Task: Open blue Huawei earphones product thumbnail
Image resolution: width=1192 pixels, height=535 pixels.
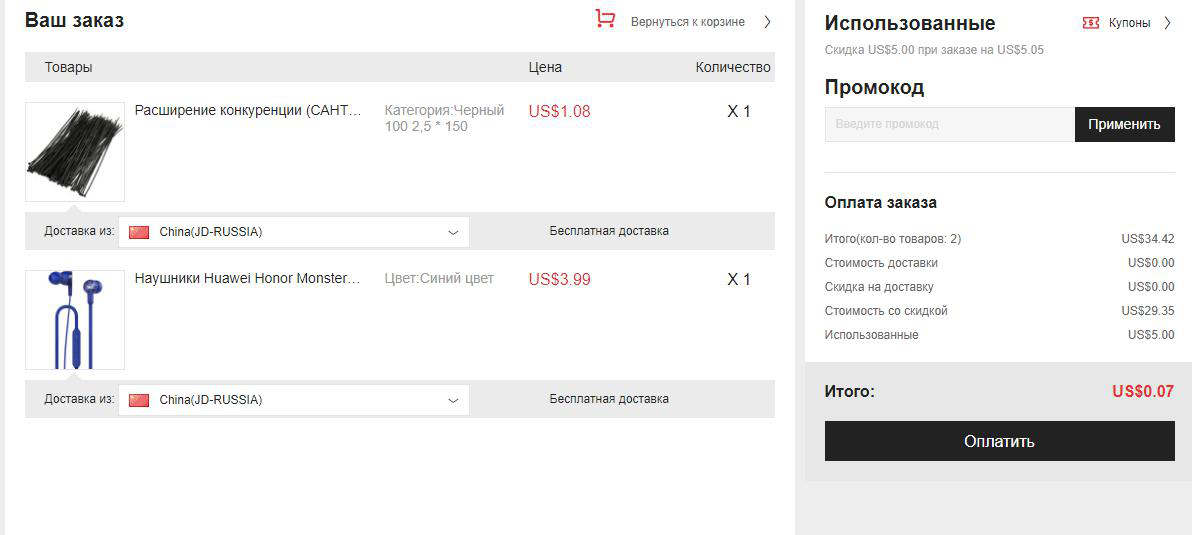Action: click(x=75, y=320)
